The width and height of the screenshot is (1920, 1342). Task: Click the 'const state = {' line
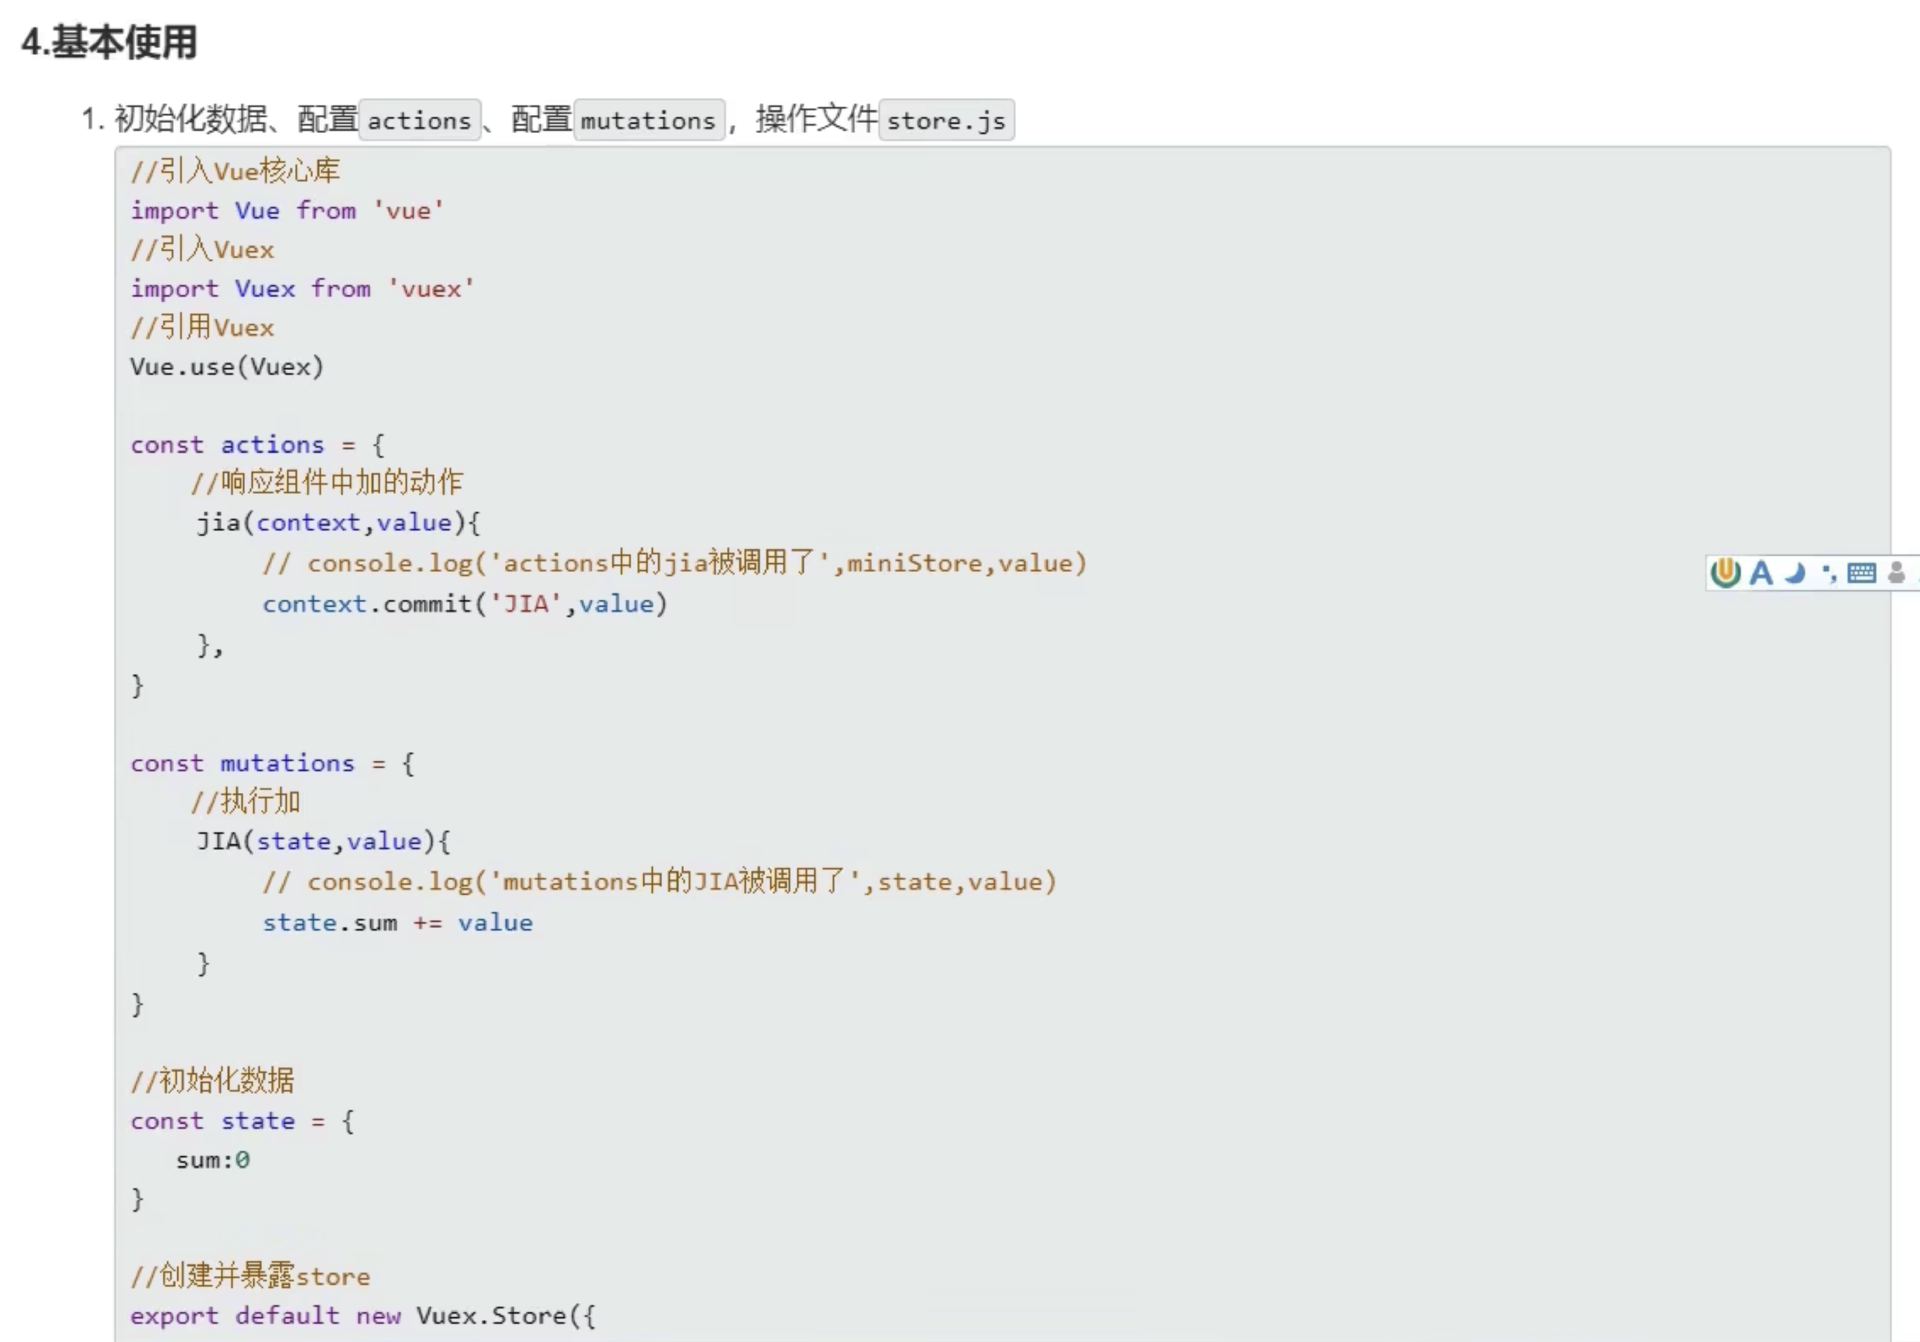242,1121
